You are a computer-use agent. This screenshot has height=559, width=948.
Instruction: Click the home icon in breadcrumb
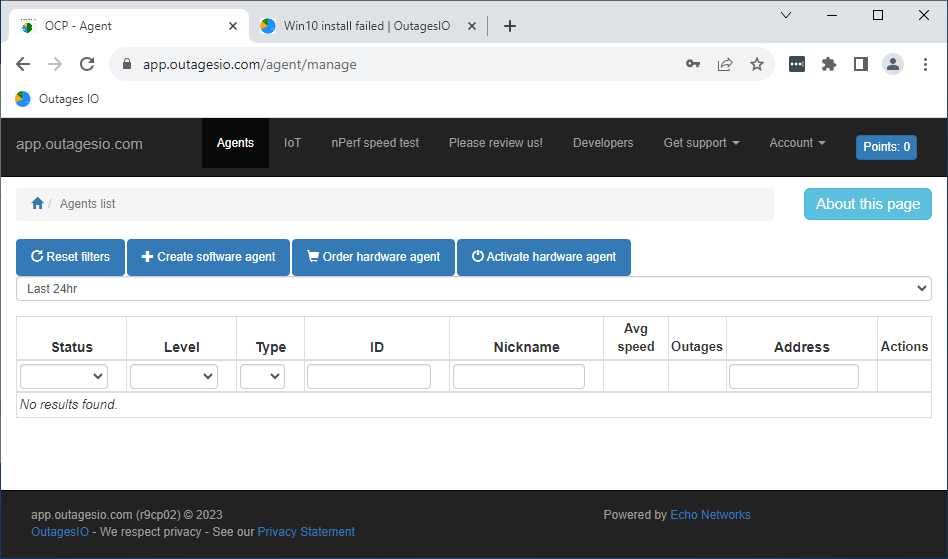[x=37, y=204]
